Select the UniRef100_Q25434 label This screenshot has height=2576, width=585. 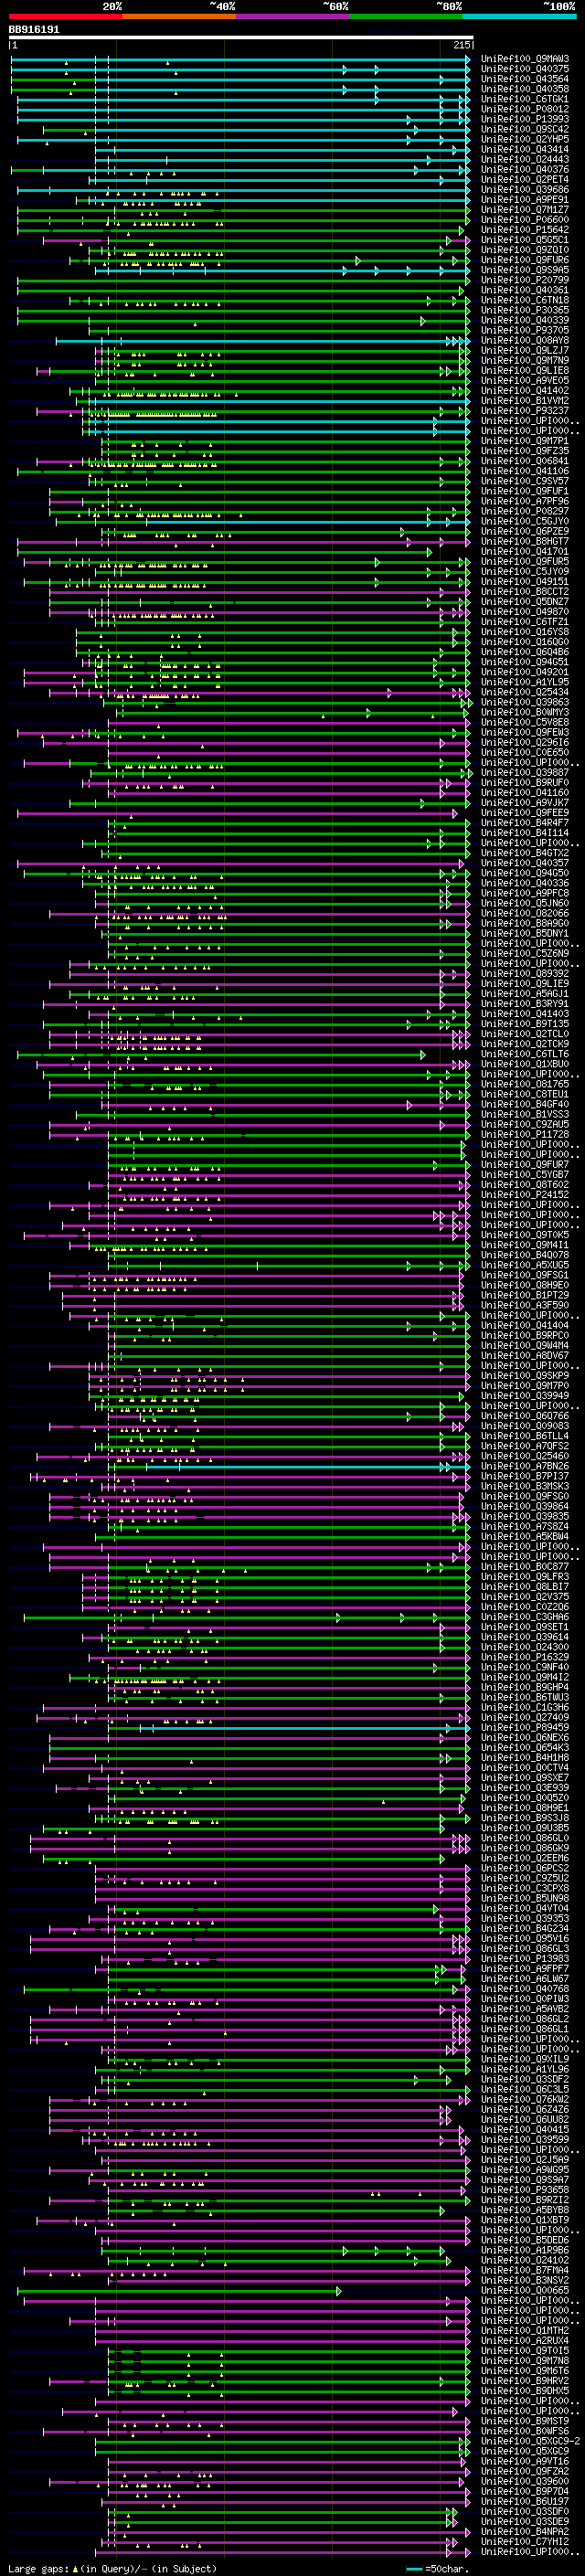coord(525,692)
